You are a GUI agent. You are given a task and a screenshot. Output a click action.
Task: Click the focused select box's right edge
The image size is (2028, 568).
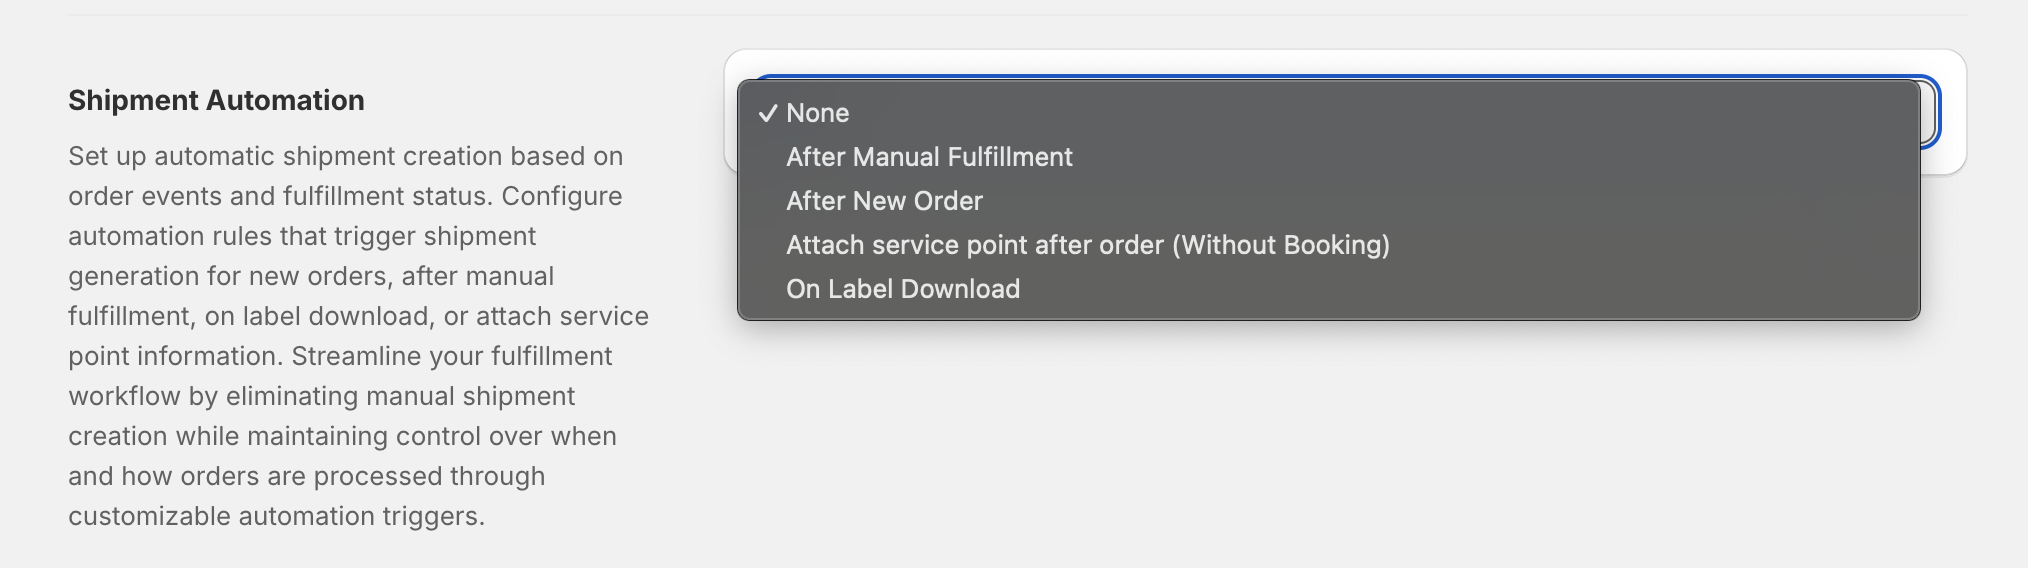pyautogui.click(x=1930, y=112)
